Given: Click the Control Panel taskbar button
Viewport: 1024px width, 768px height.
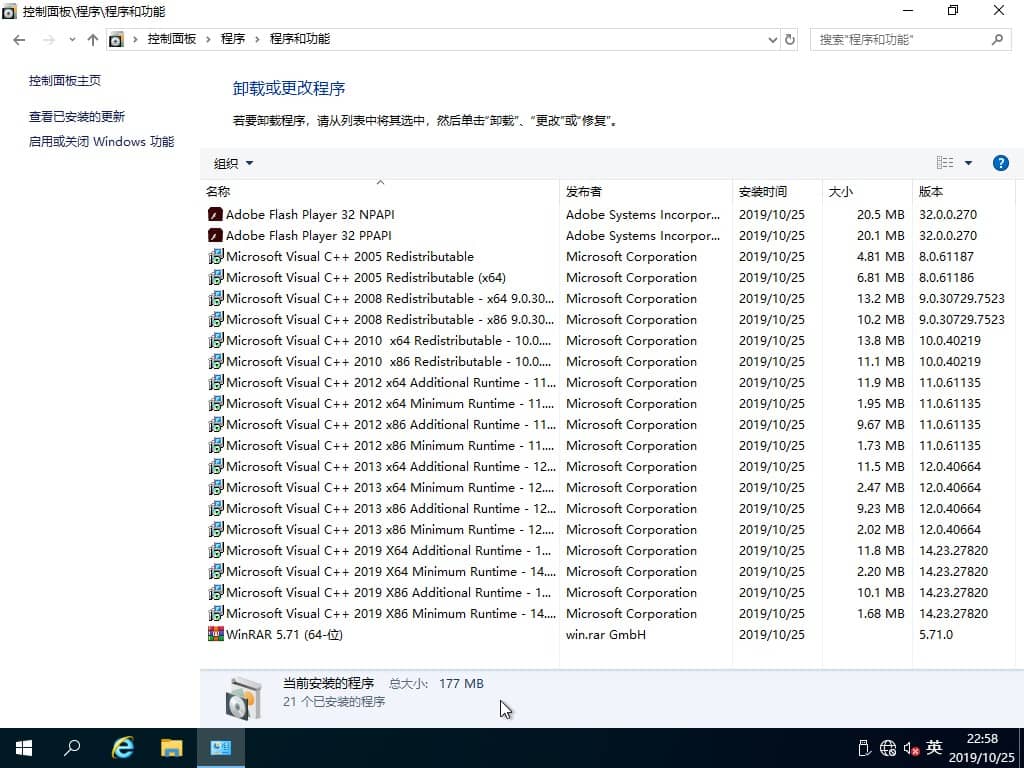Looking at the screenshot, I should coord(221,748).
